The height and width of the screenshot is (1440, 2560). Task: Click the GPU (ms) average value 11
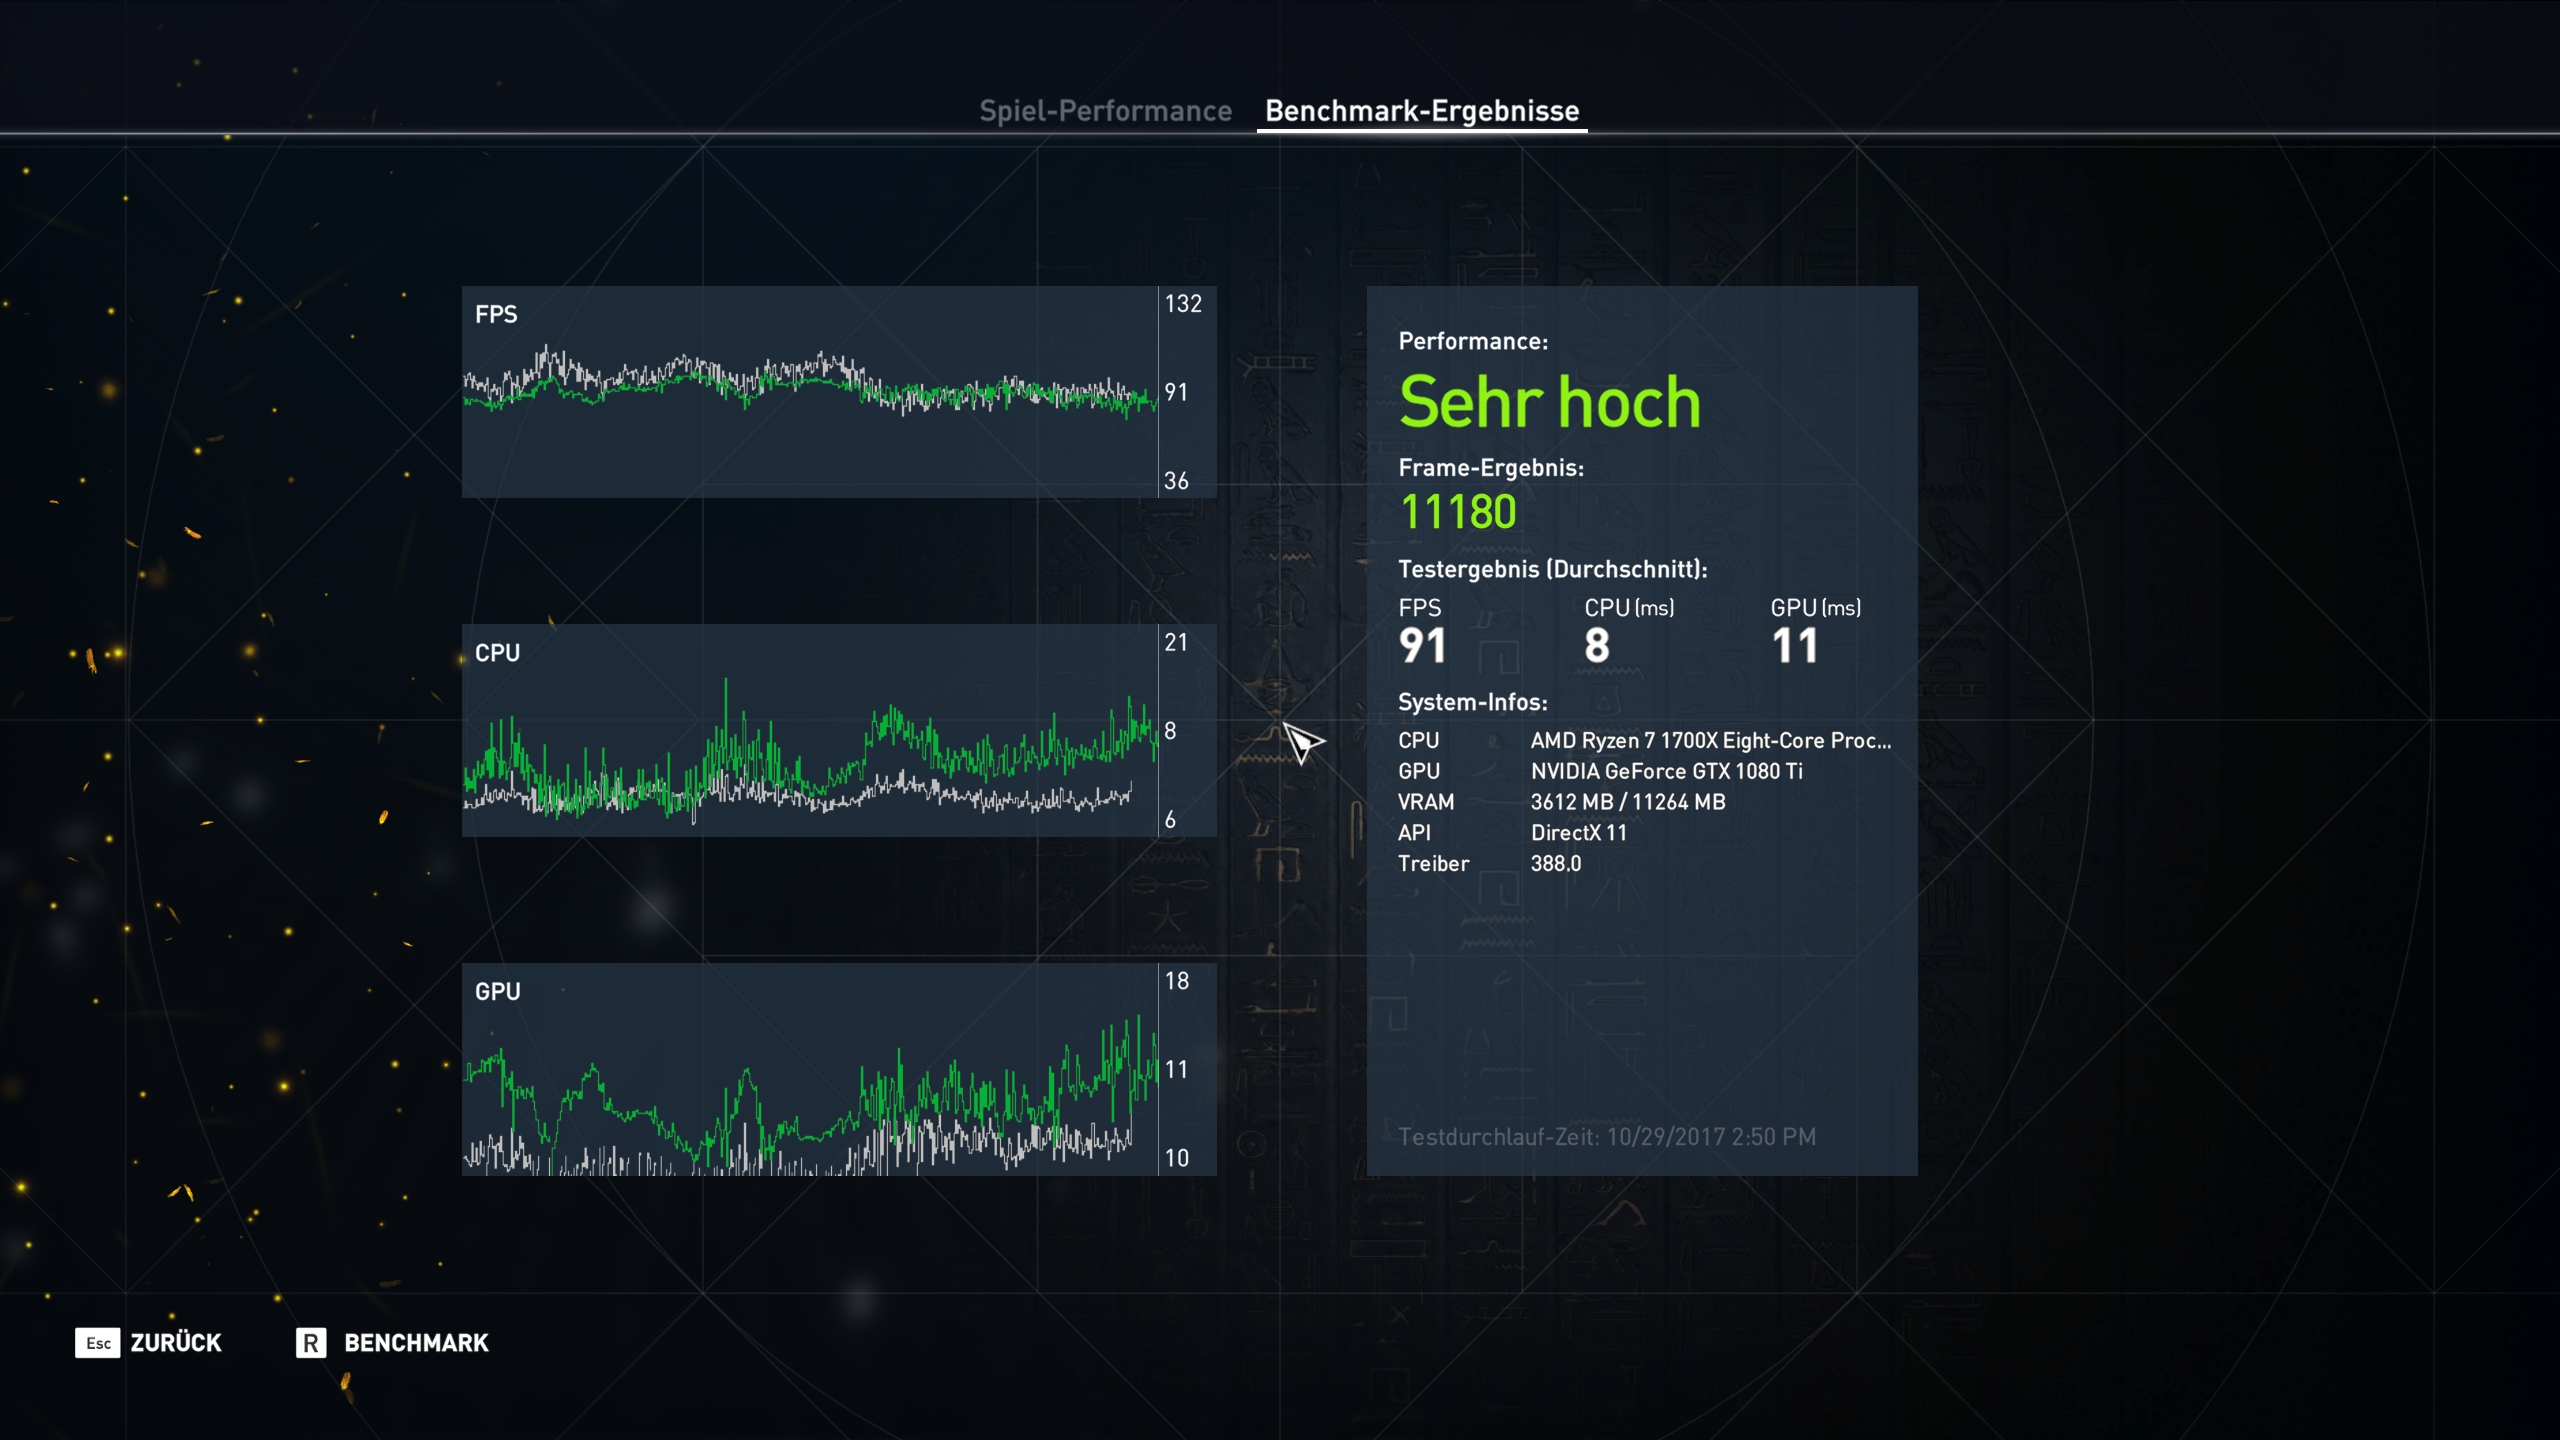click(1794, 645)
